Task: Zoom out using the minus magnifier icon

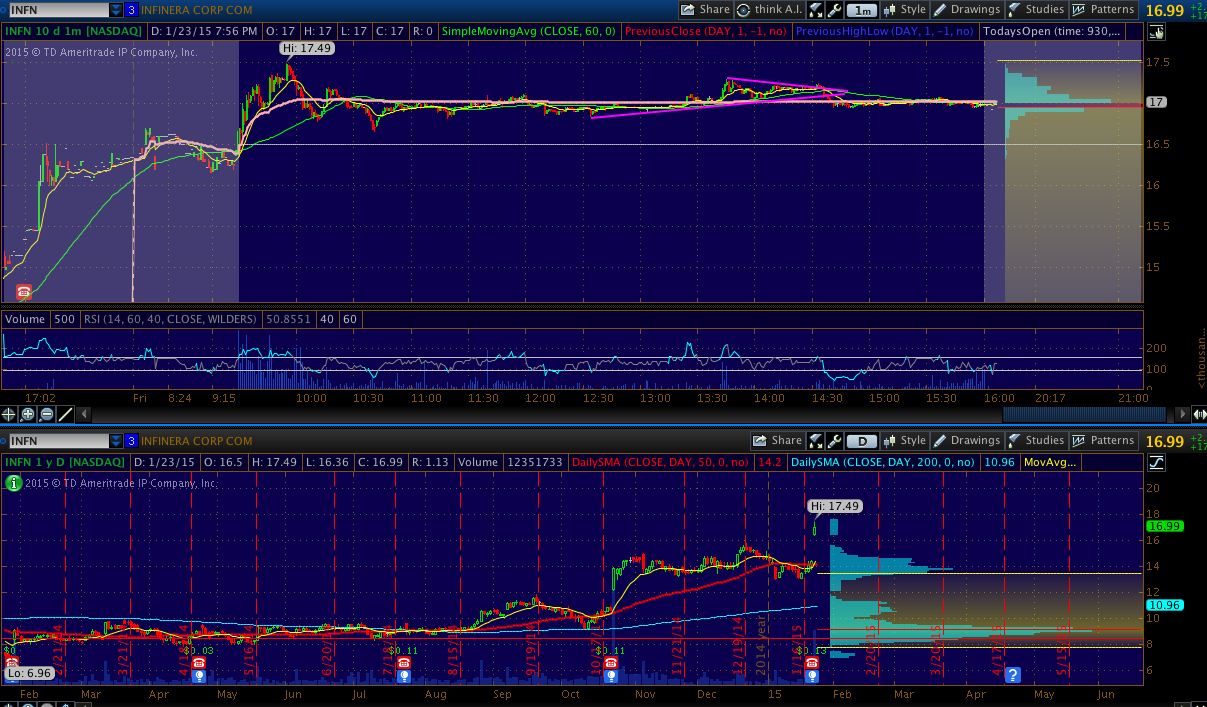Action: tap(46, 414)
